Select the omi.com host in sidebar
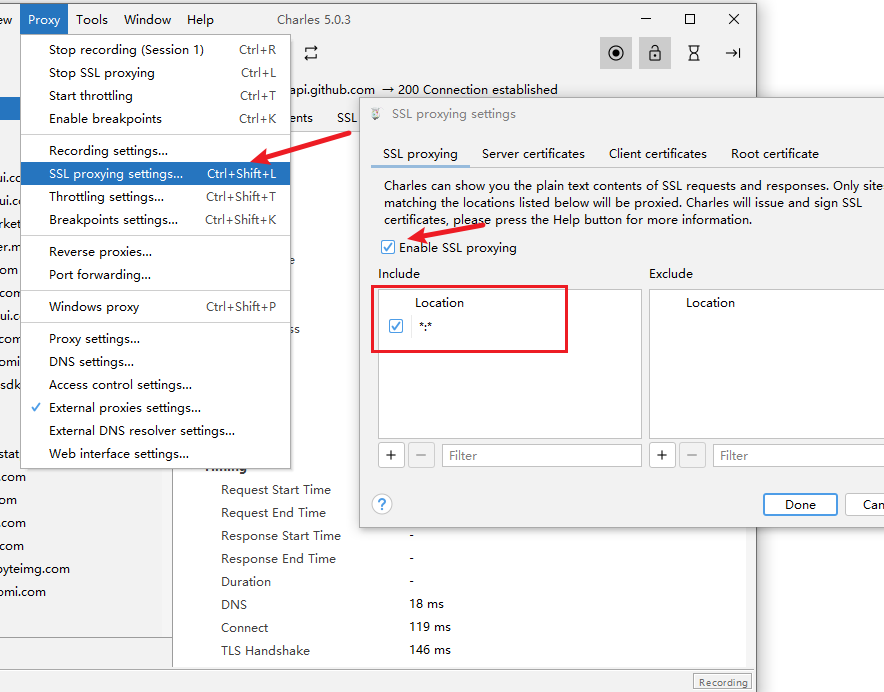884x692 pixels. pos(23,592)
